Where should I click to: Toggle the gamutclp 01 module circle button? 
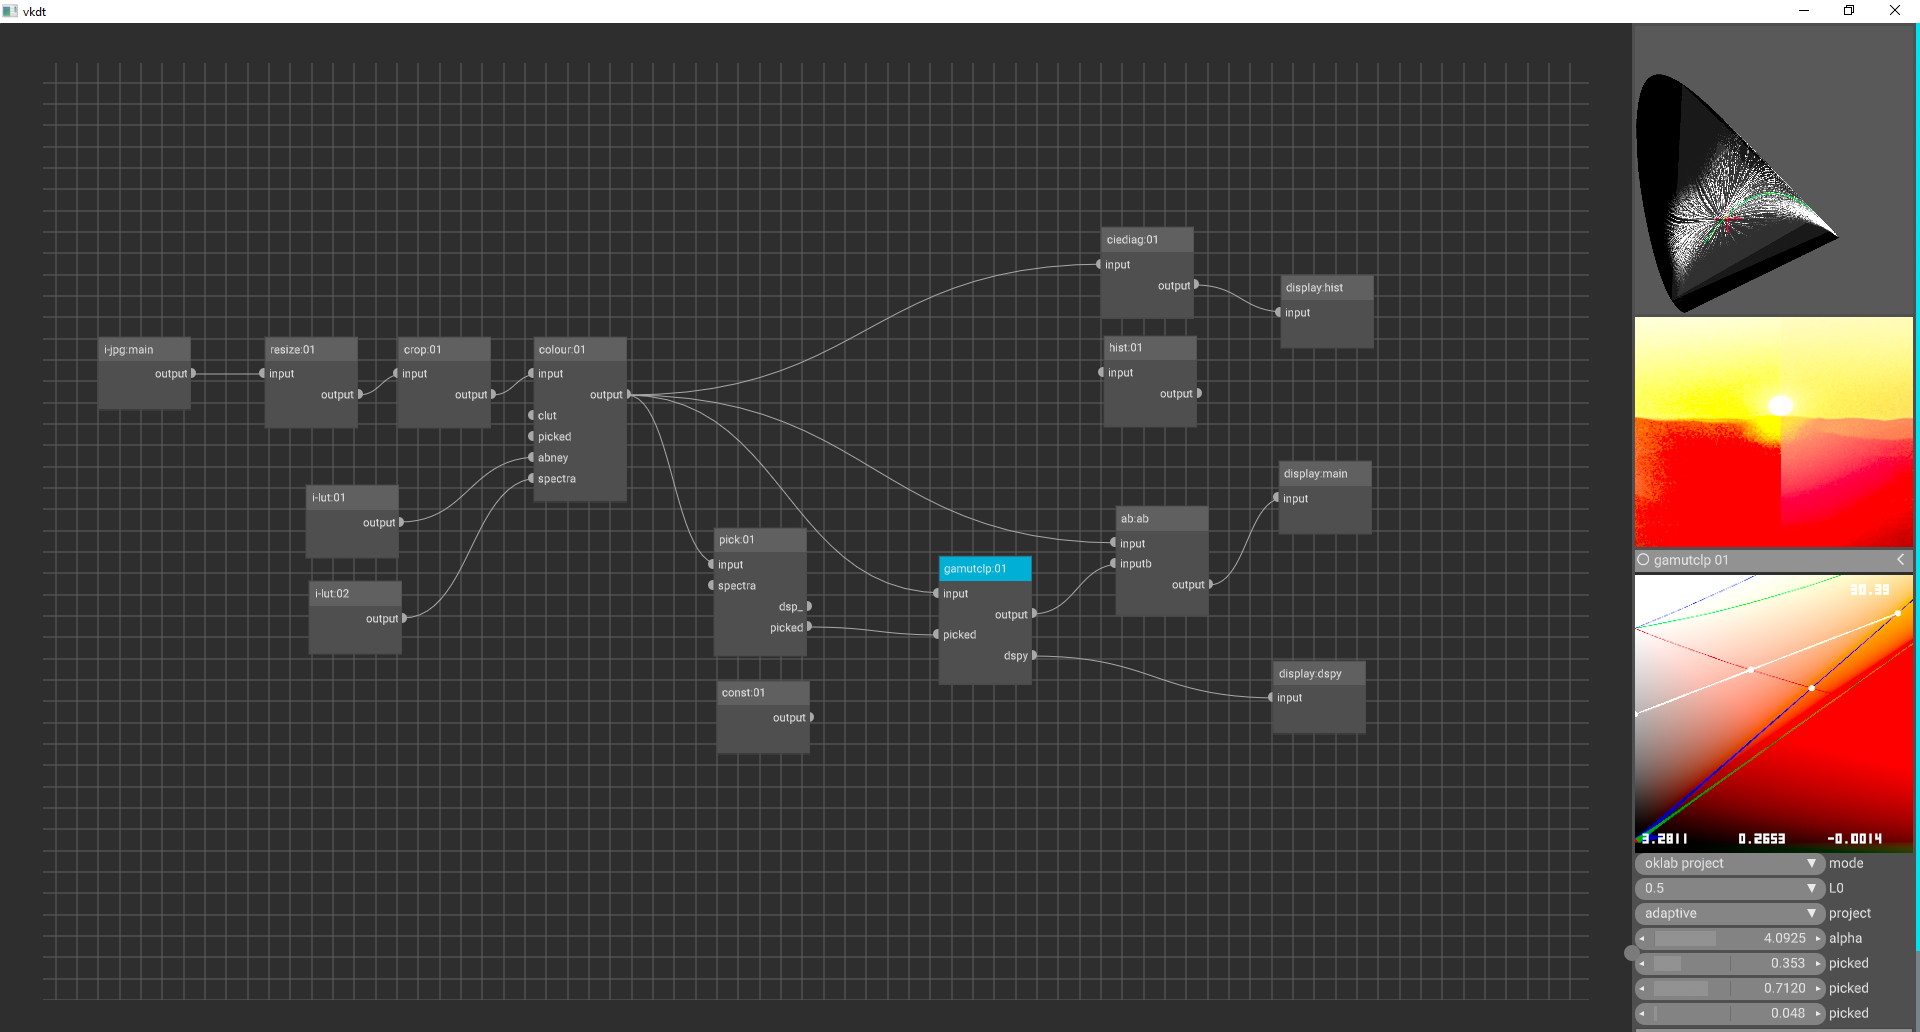(x=1643, y=560)
